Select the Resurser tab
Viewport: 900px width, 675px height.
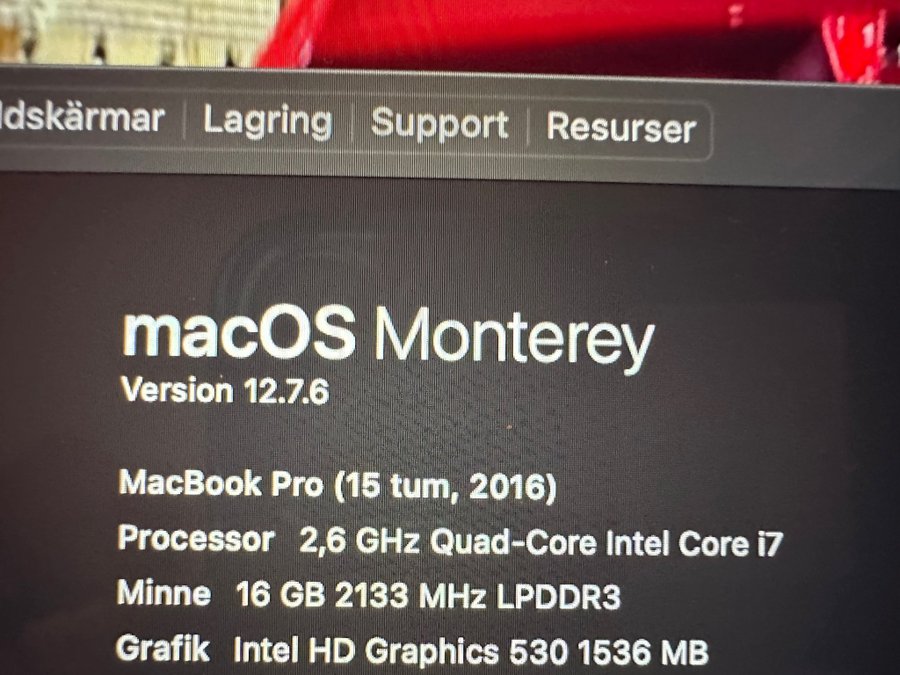pyautogui.click(x=621, y=127)
